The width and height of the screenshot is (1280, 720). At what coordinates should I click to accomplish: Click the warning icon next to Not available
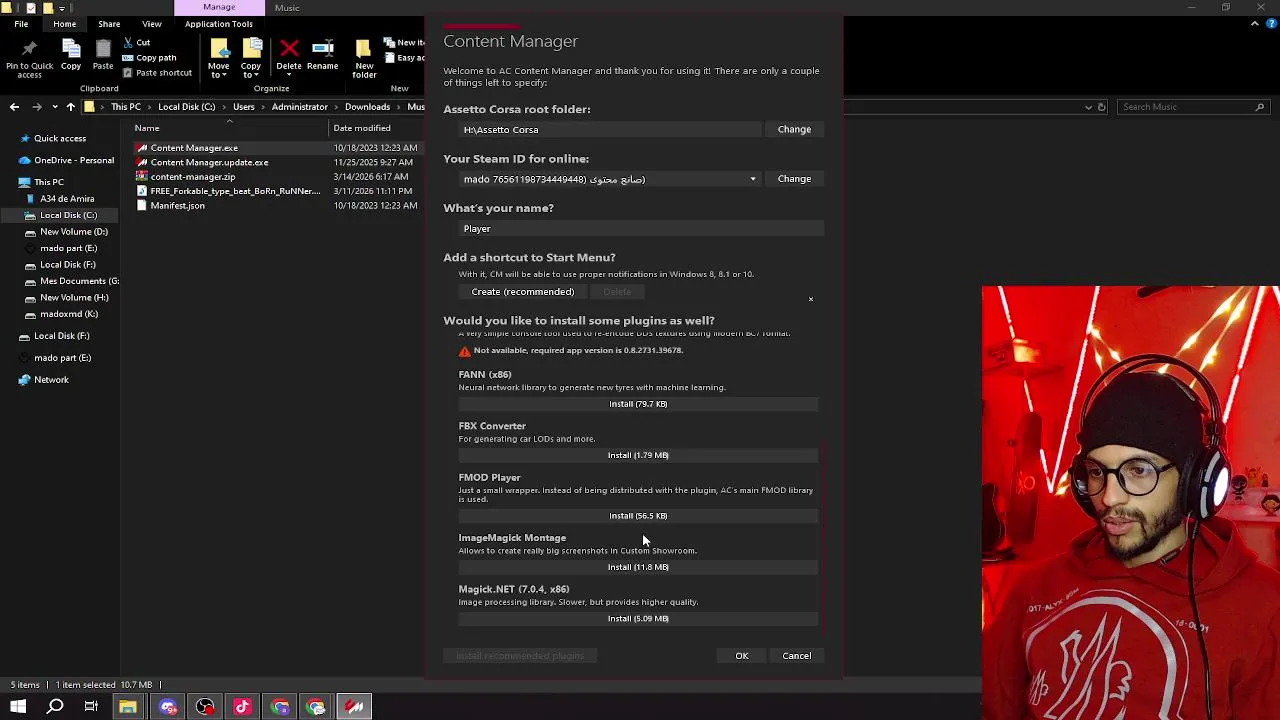pyautogui.click(x=464, y=351)
